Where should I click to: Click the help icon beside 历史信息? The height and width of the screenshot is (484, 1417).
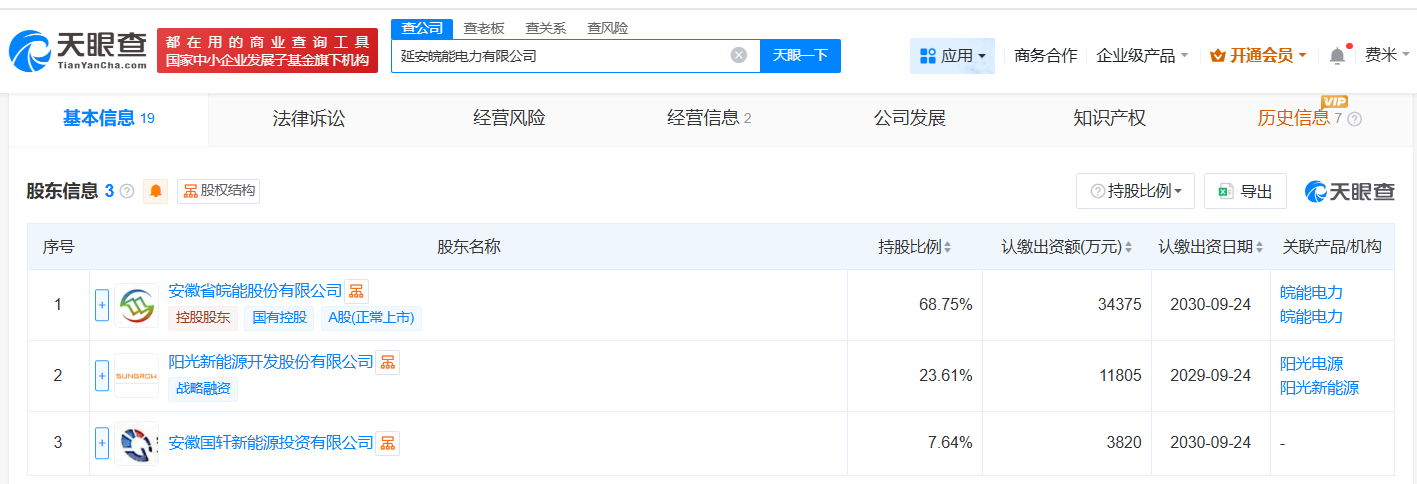1354,119
